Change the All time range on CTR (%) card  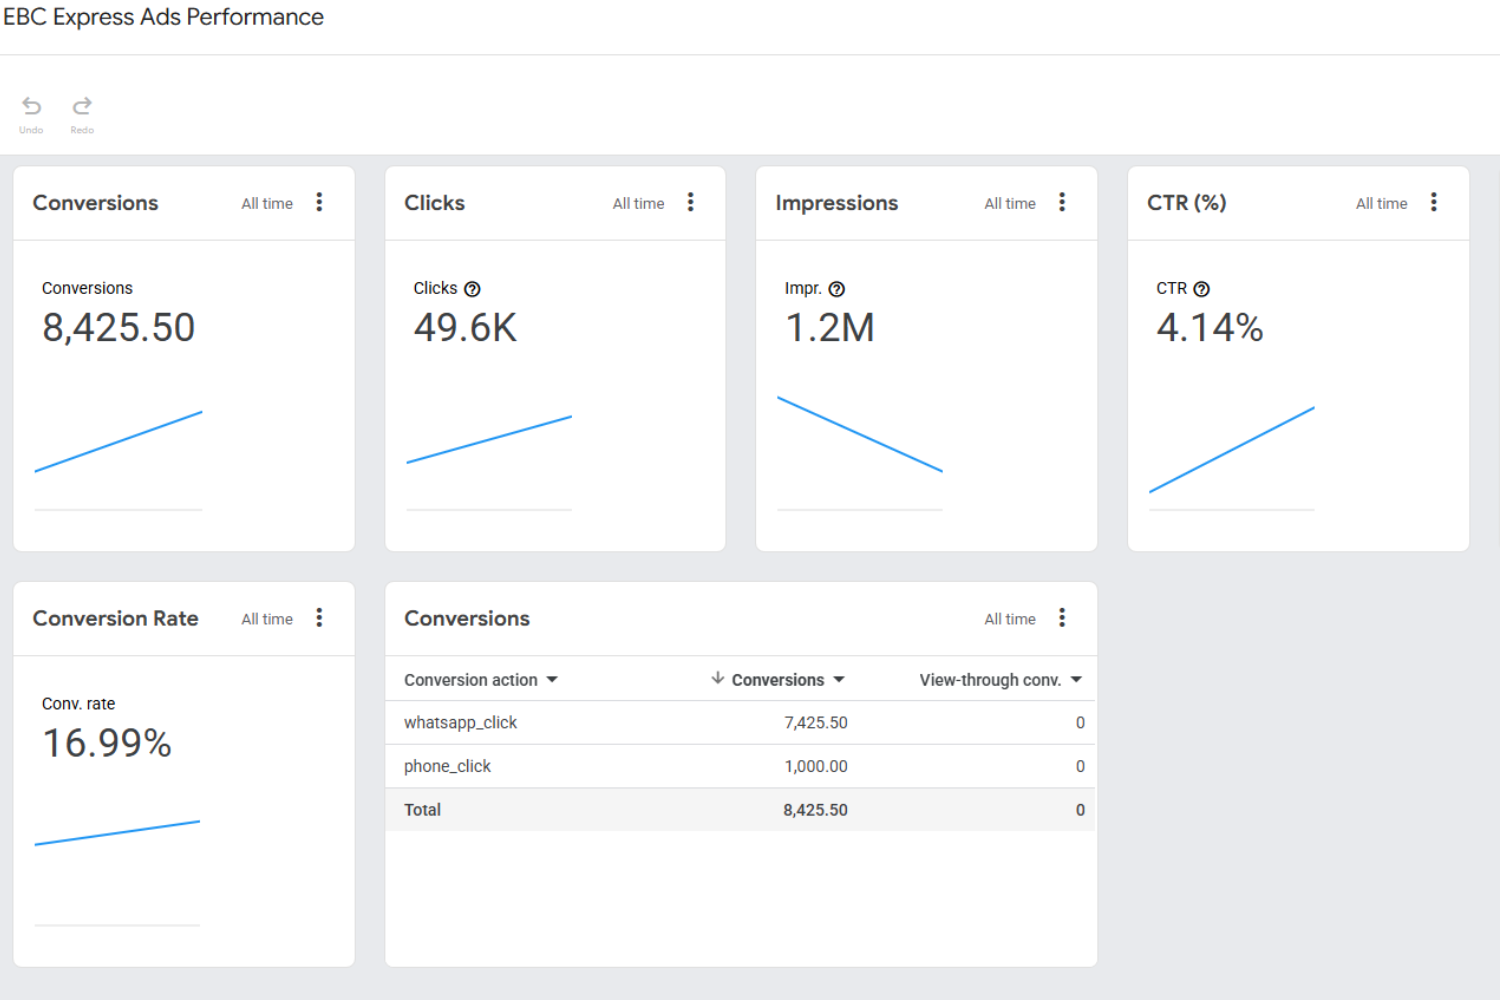tap(1381, 203)
